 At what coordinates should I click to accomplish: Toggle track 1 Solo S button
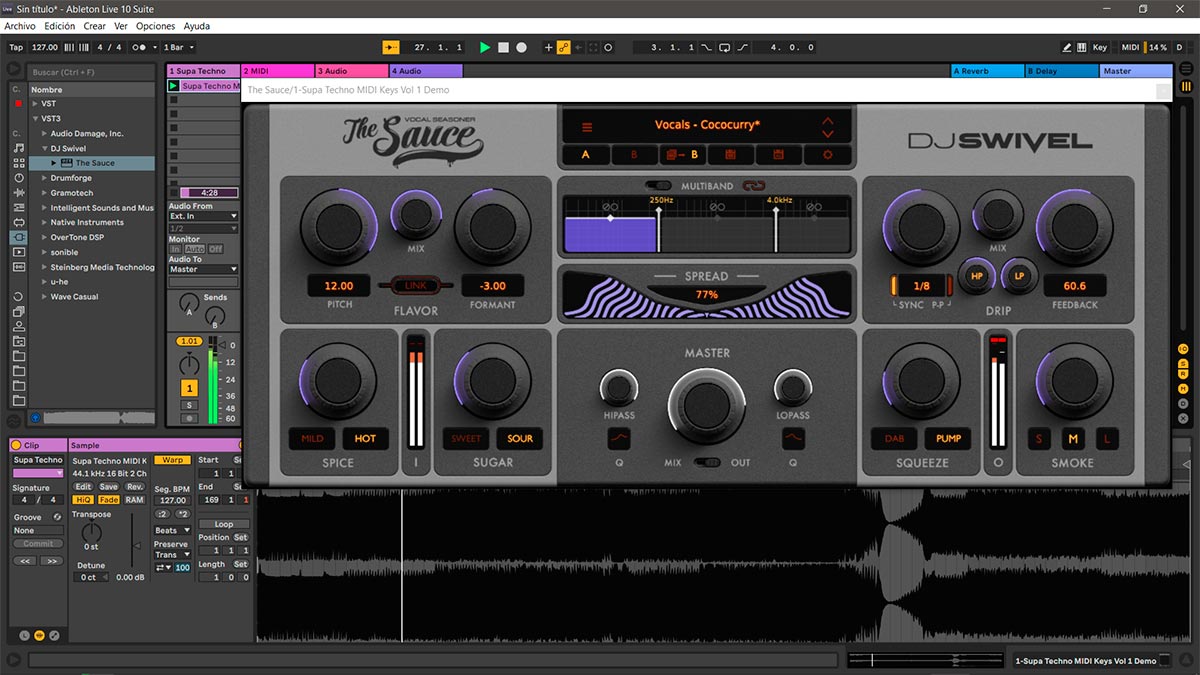tap(189, 405)
